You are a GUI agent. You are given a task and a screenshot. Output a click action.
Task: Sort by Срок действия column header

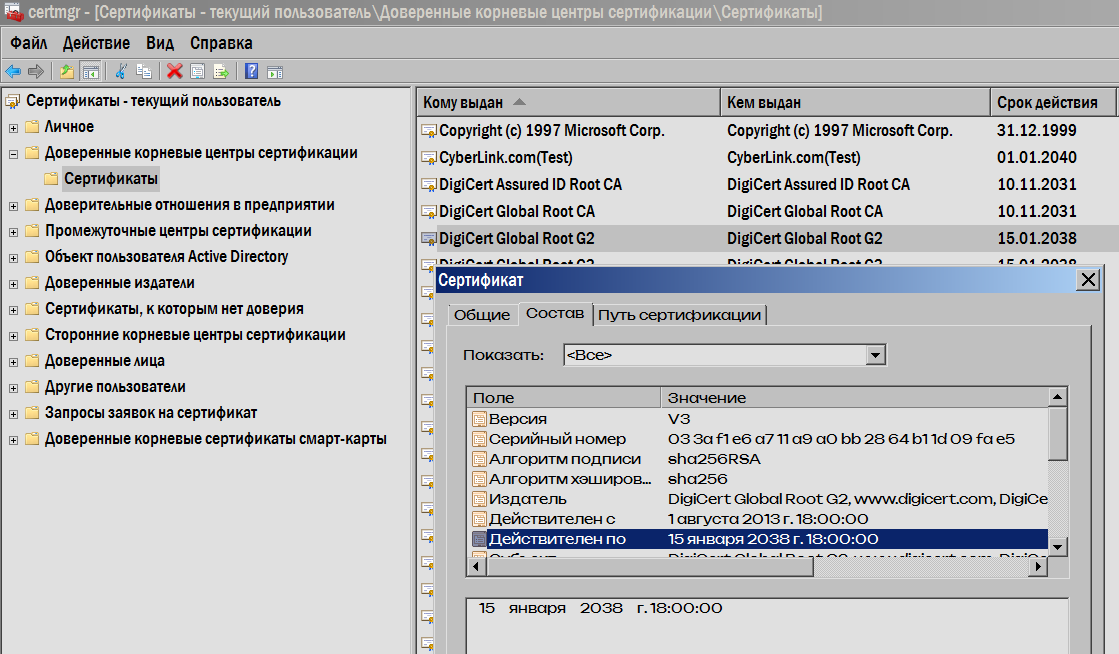click(x=1053, y=103)
